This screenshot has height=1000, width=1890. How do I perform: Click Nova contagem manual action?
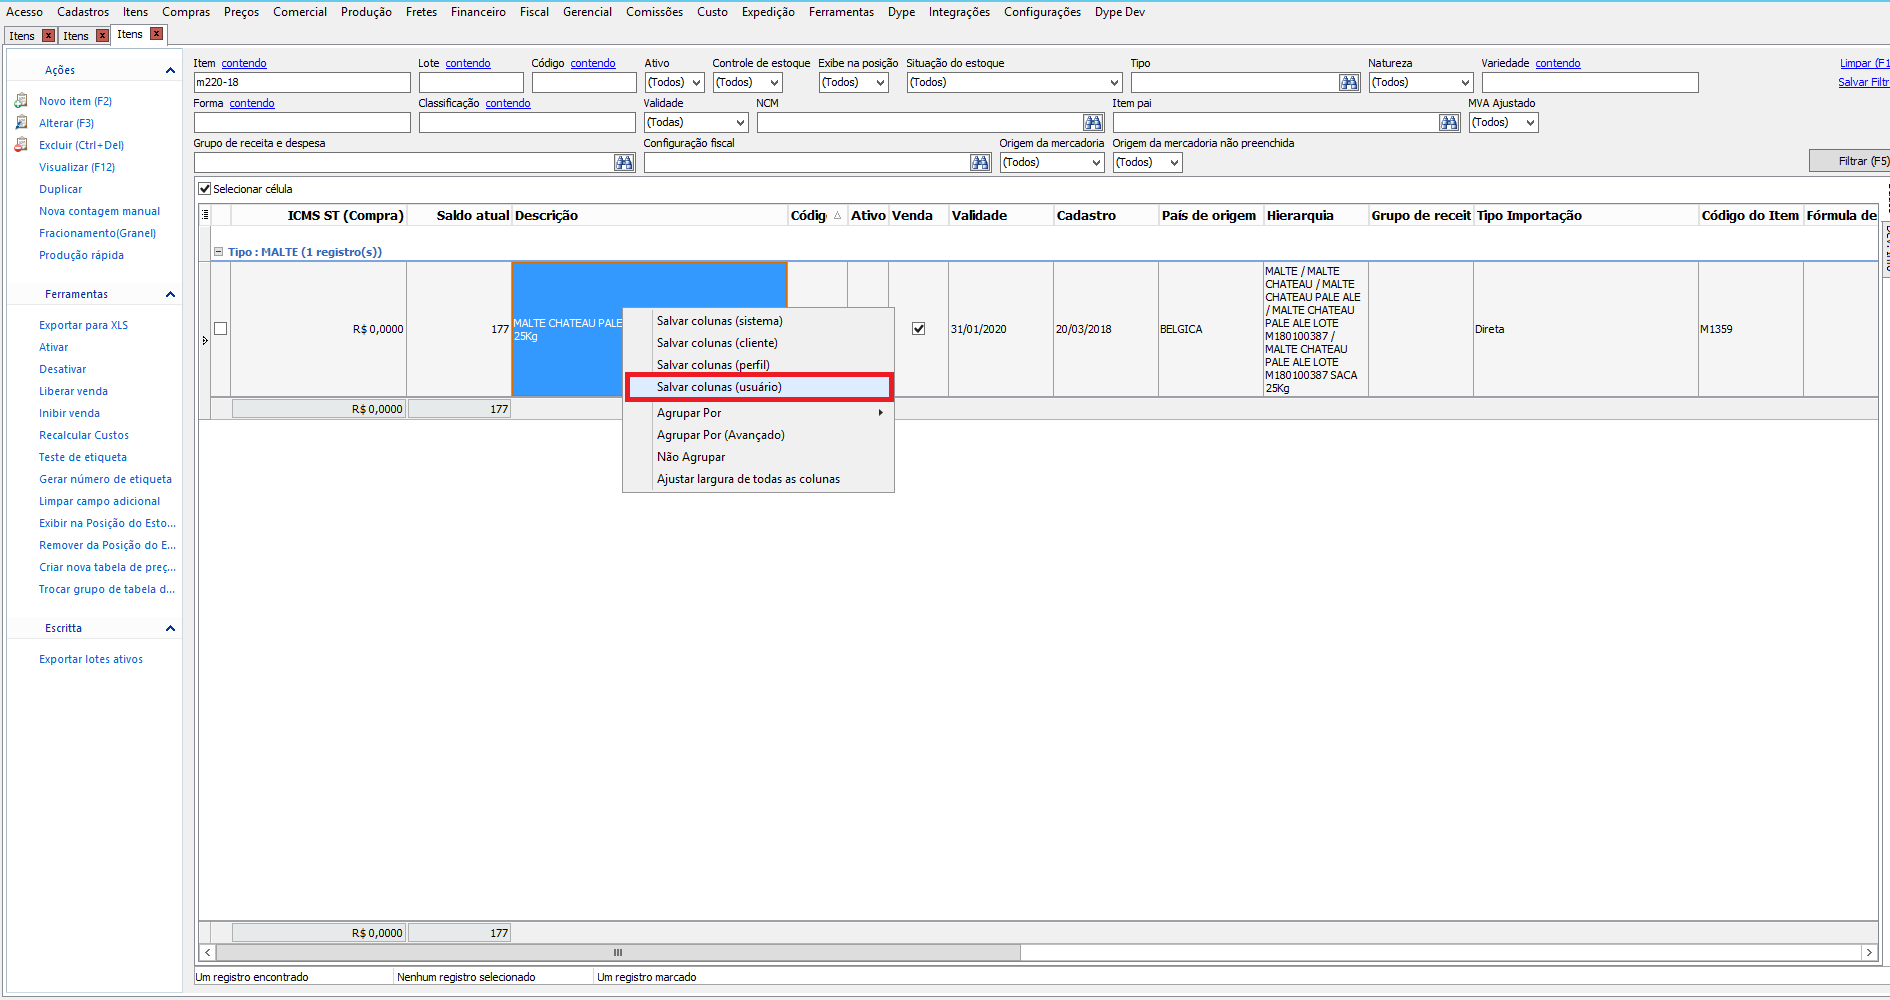99,211
